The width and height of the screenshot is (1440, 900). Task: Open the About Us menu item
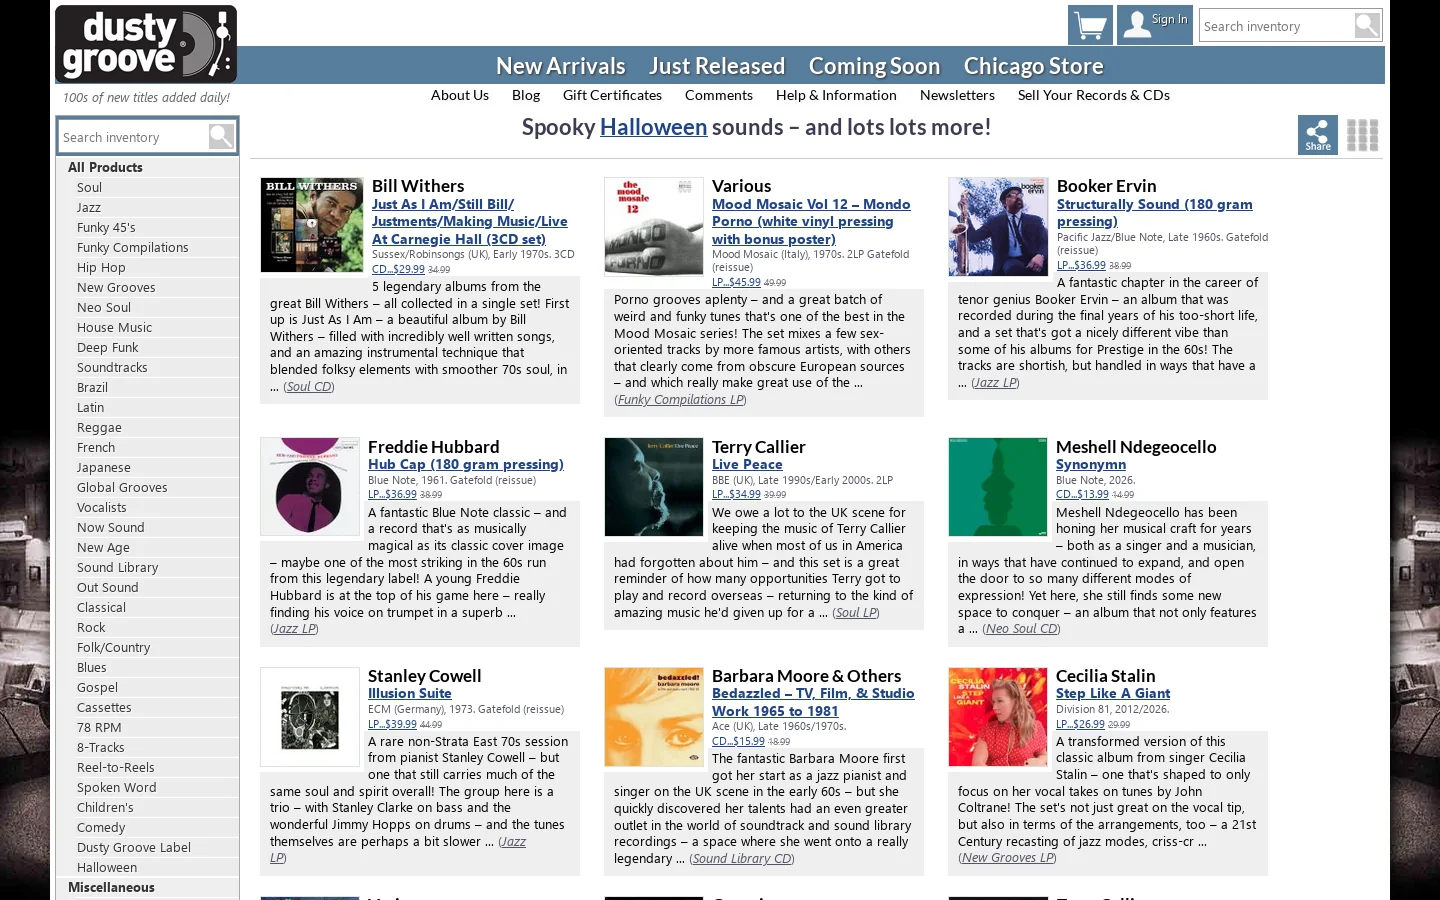[460, 95]
